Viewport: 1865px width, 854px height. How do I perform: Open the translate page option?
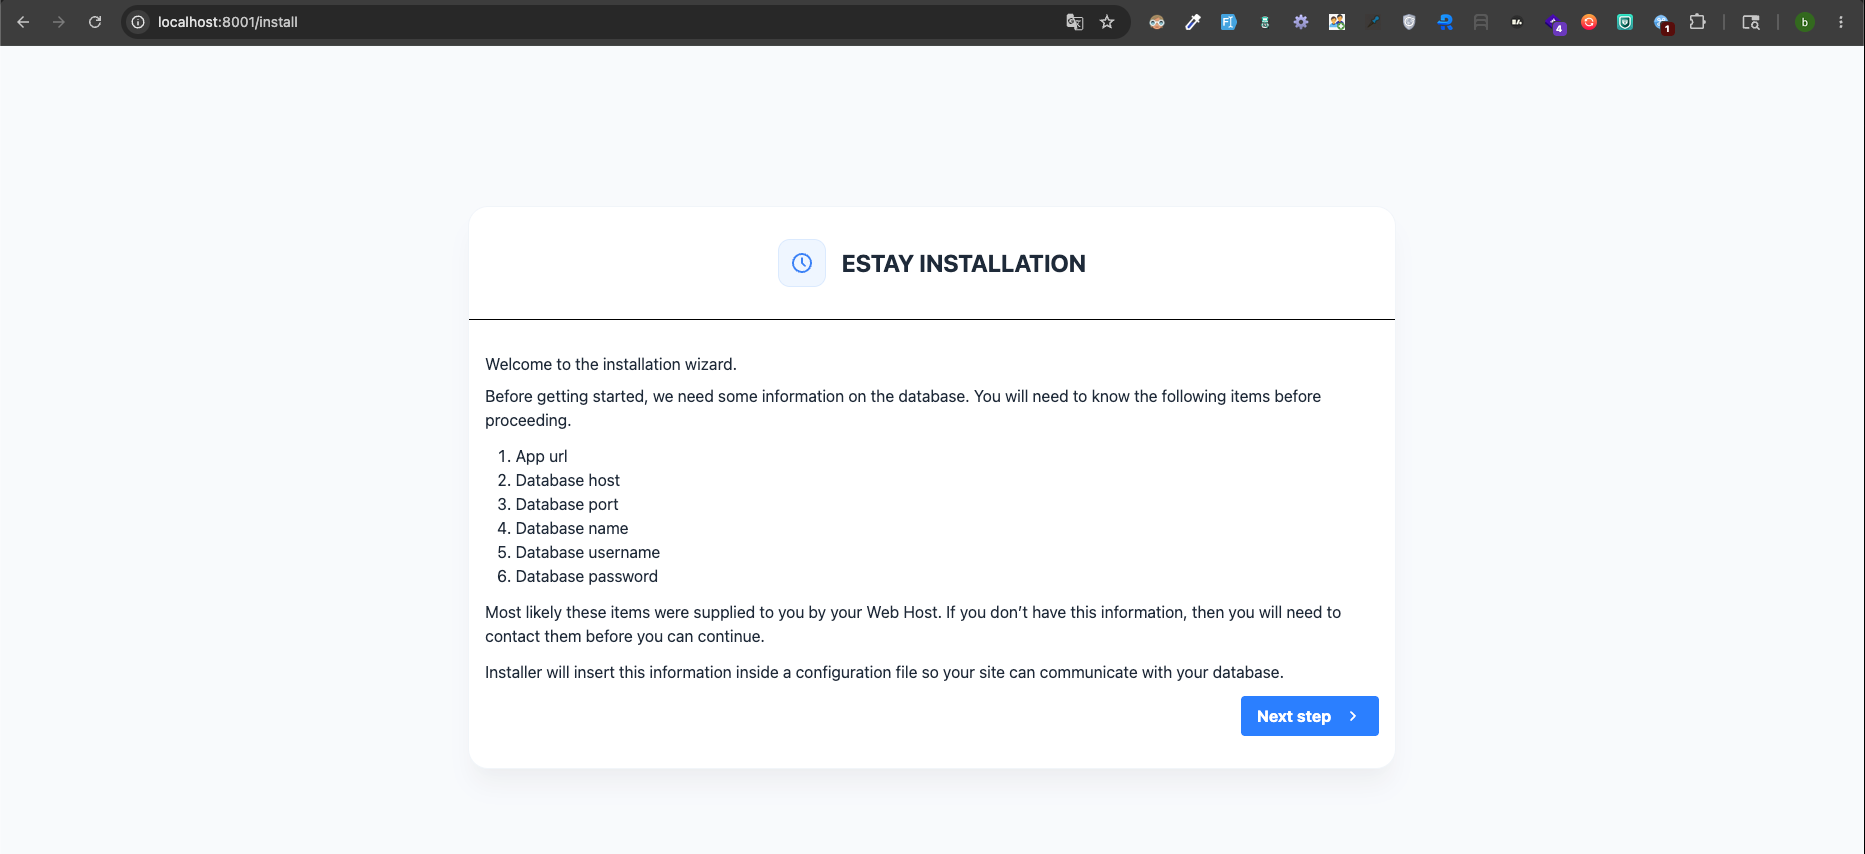pyautogui.click(x=1075, y=22)
